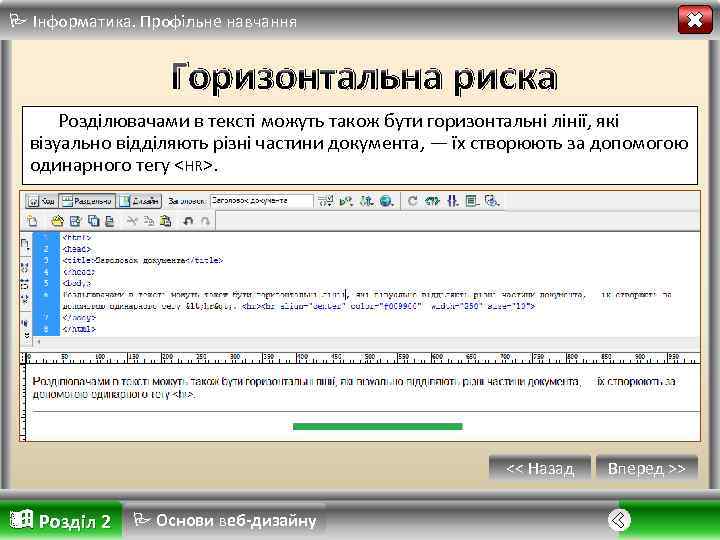This screenshot has width=720, height=540.
Task: Click the open documents icon in coding sidebar
Action: (x=25, y=244)
